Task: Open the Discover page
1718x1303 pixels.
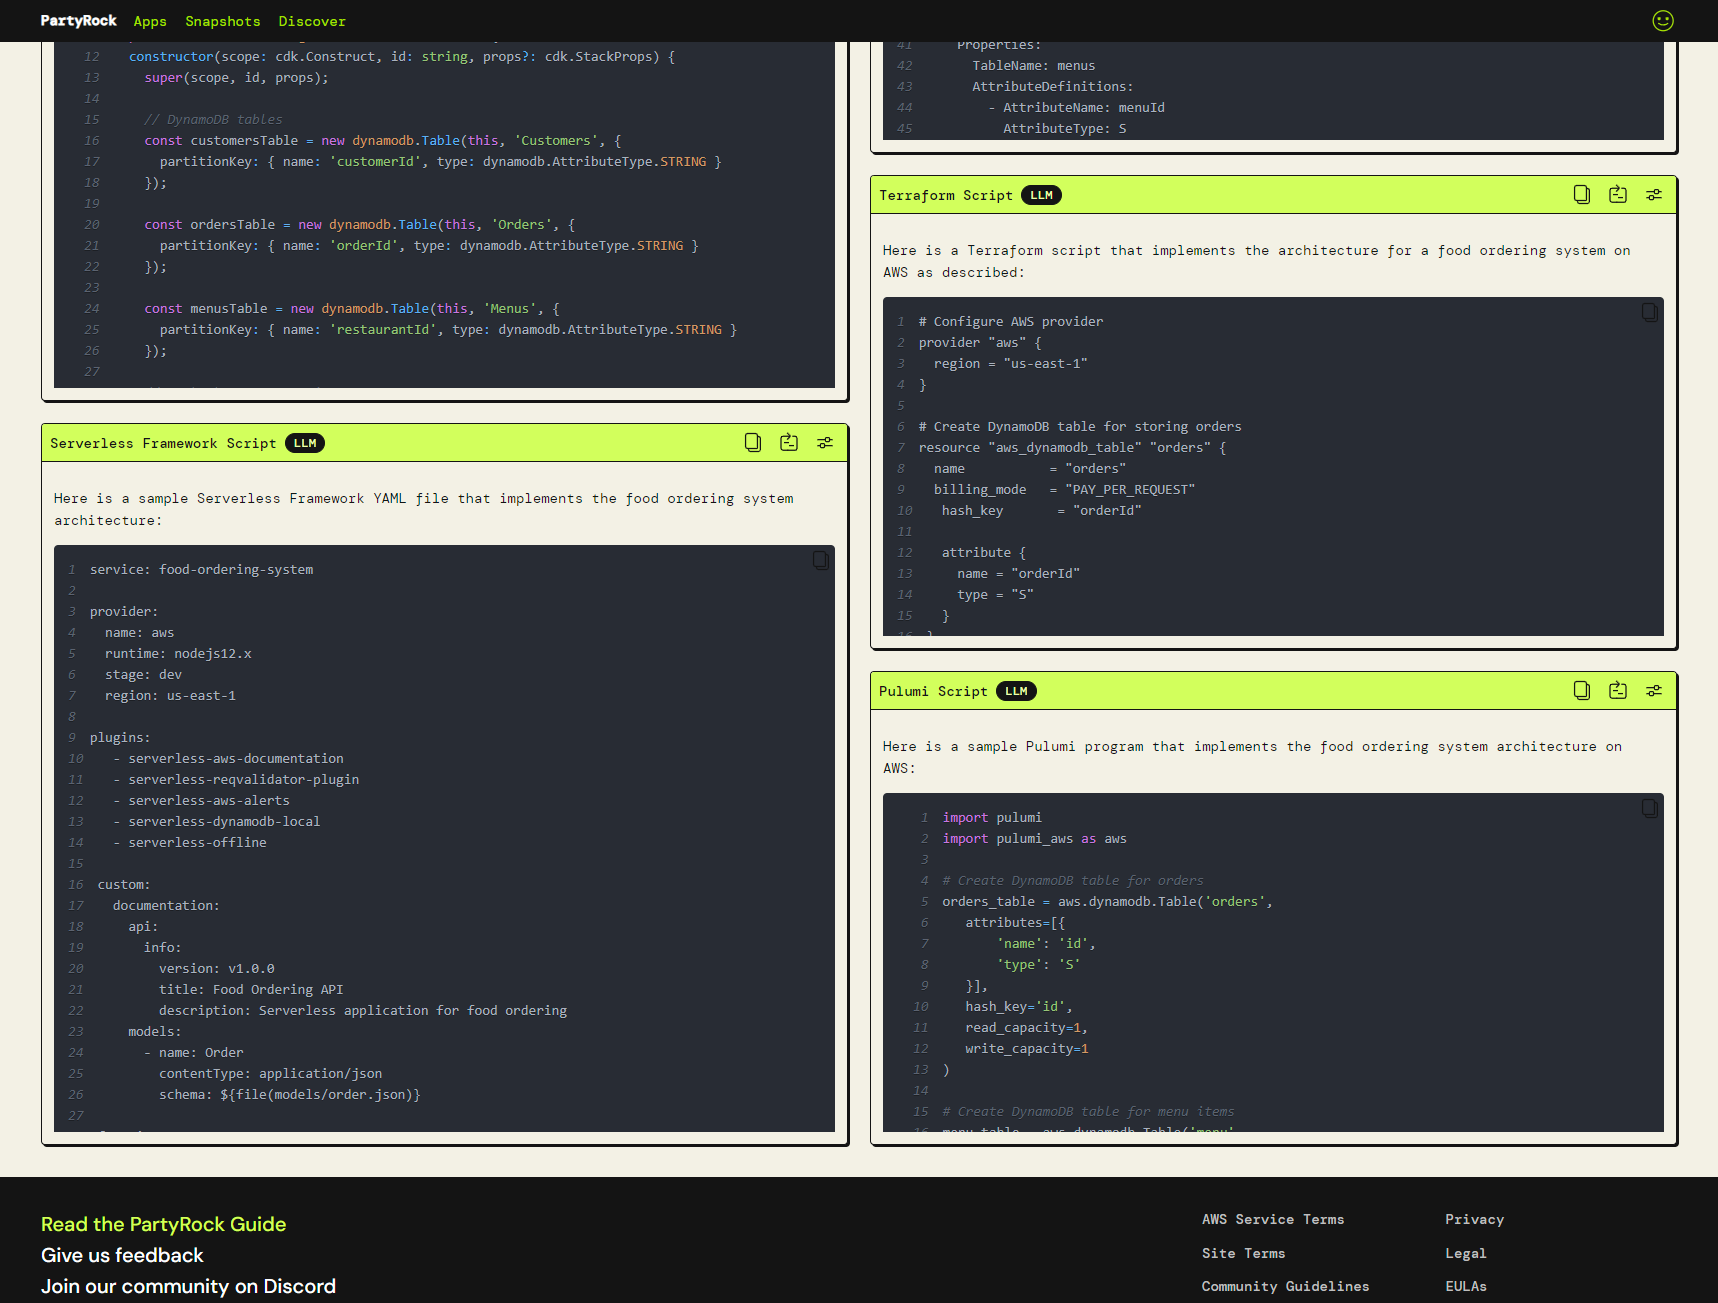Action: (x=312, y=21)
